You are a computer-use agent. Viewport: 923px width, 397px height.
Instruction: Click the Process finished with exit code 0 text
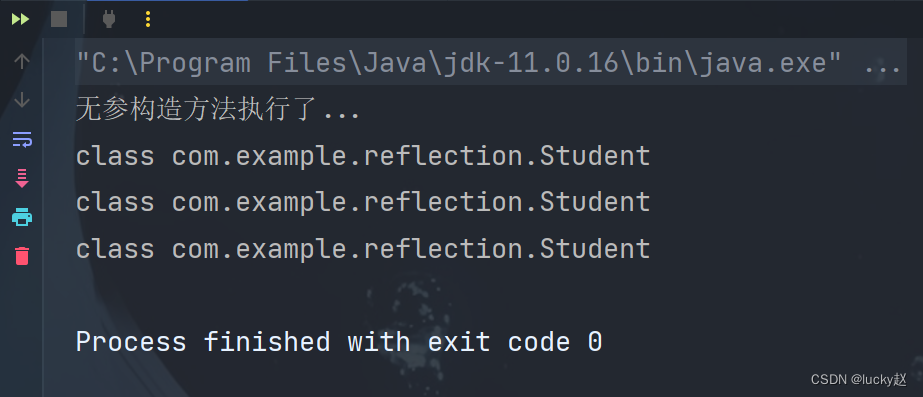point(339,342)
